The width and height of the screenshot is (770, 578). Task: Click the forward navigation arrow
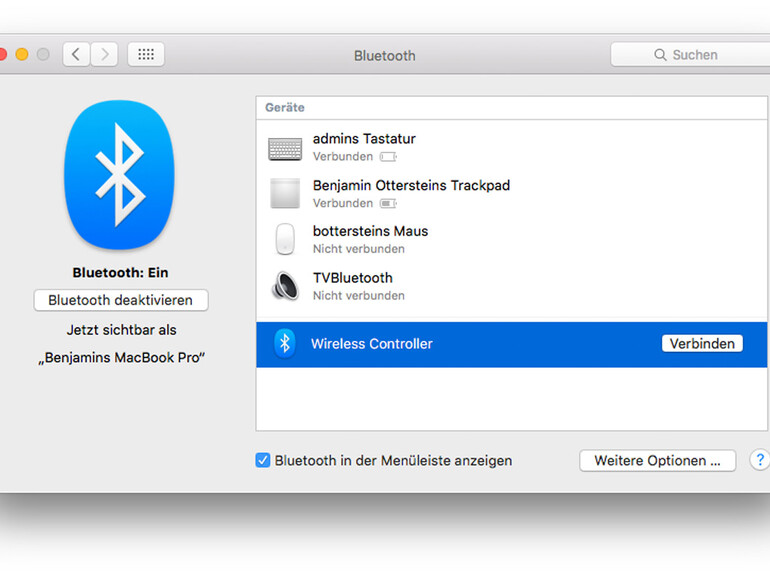(x=104, y=54)
